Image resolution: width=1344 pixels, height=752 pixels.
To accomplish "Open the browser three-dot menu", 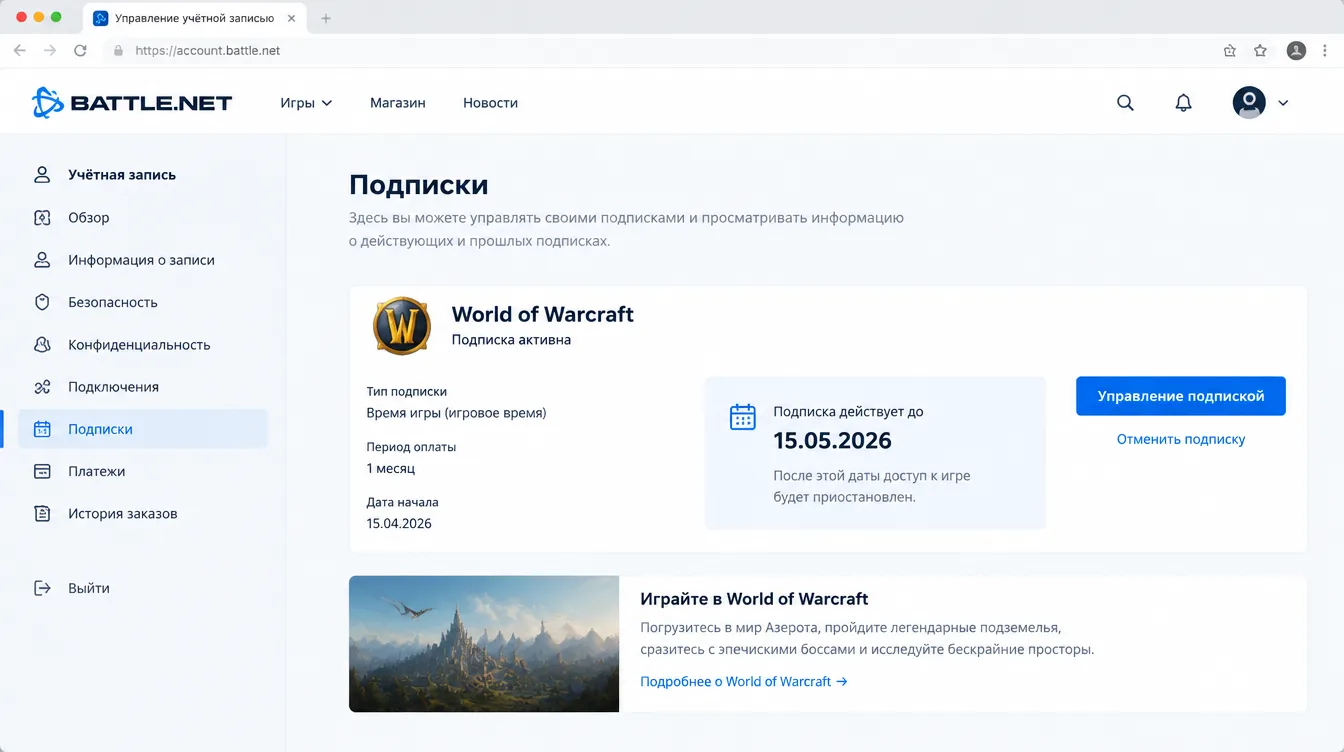I will click(x=1326, y=50).
